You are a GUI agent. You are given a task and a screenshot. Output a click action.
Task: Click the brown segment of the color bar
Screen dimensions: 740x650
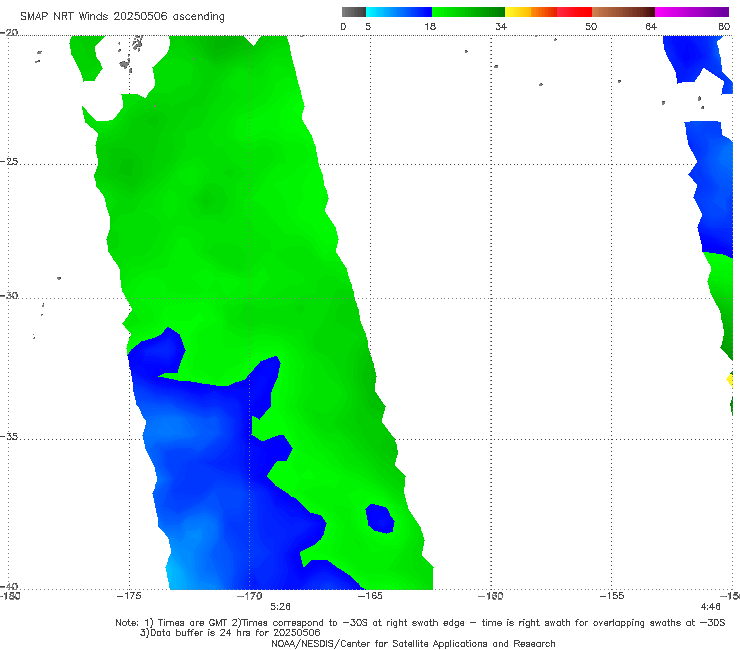pos(623,12)
